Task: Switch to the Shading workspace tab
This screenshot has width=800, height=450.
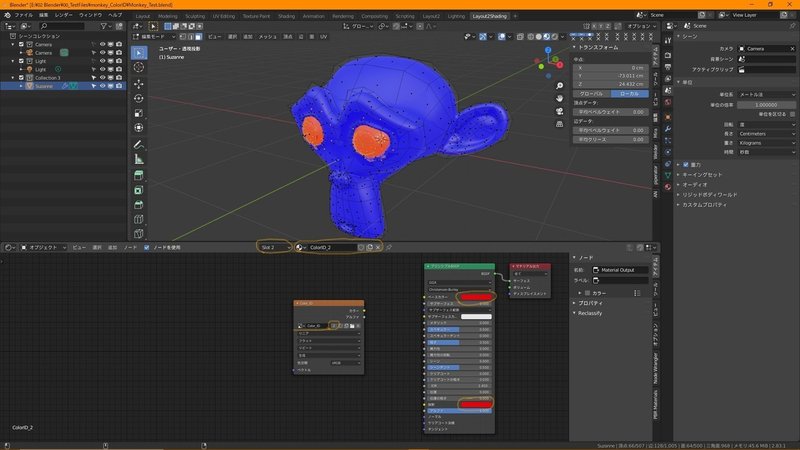Action: tap(286, 16)
